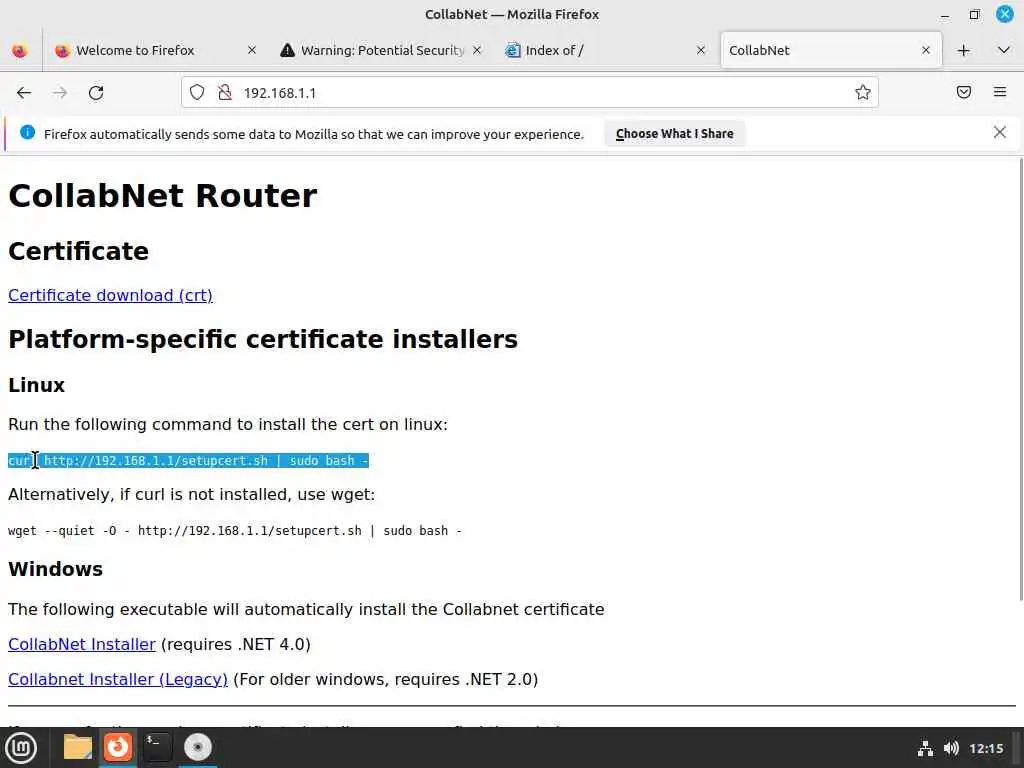The height and width of the screenshot is (768, 1024).
Task: Switch to Potential Security warning tab
Action: point(382,50)
